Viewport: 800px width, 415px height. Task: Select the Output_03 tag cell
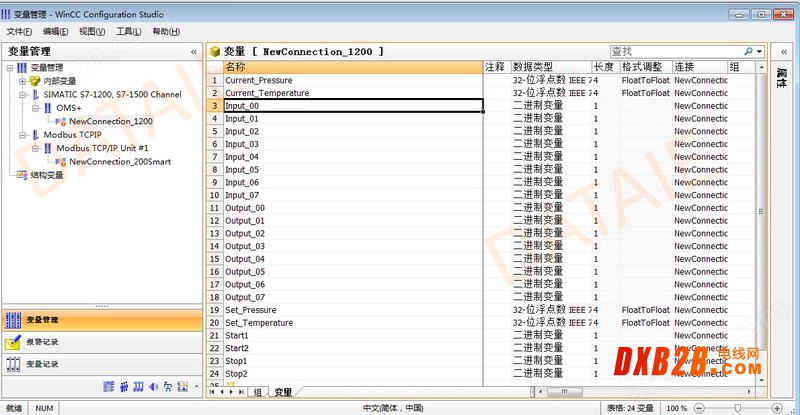click(353, 246)
